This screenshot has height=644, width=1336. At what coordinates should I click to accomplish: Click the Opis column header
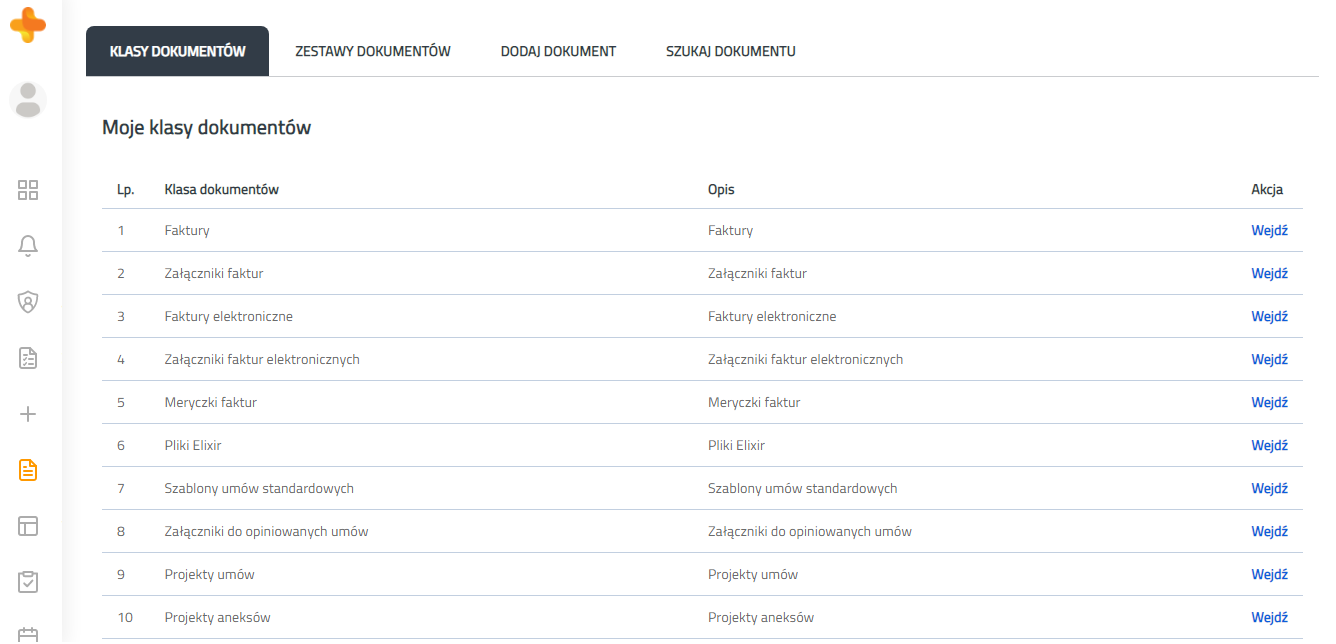click(x=721, y=189)
